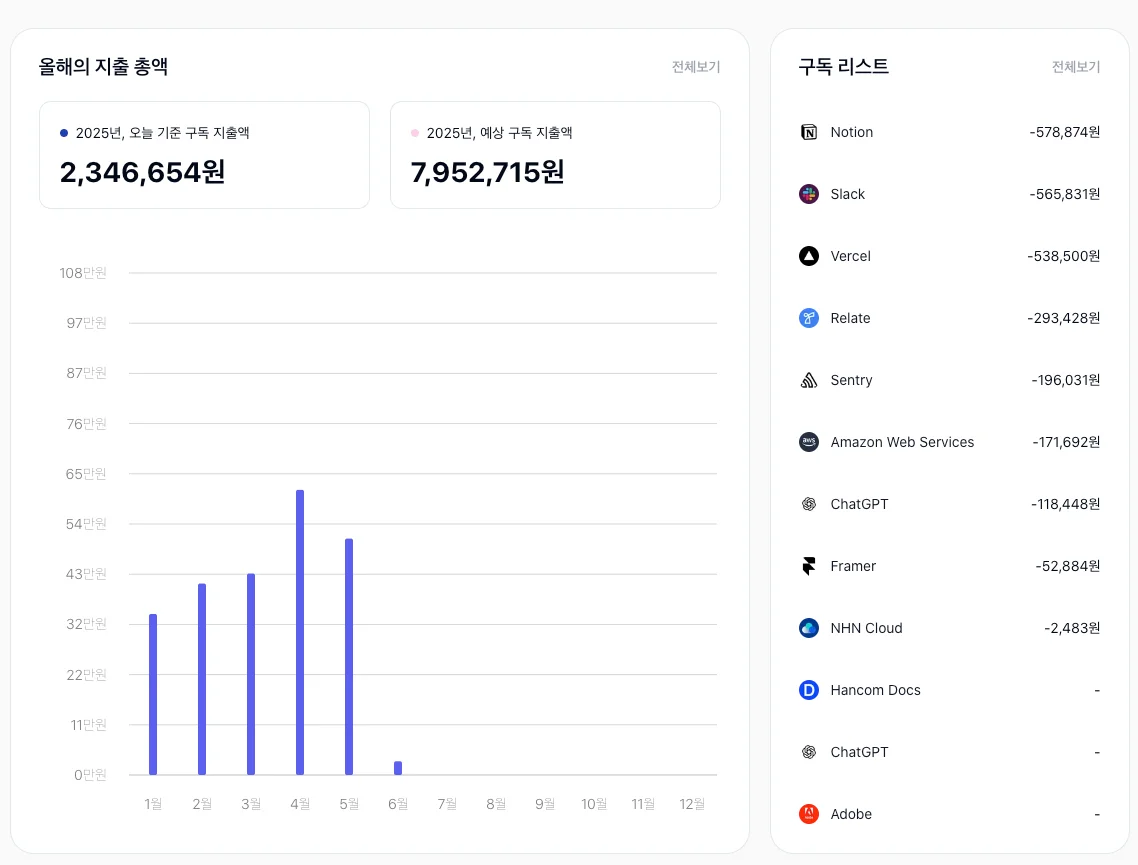
Task: Click the Adobe logo icon
Action: click(x=809, y=814)
